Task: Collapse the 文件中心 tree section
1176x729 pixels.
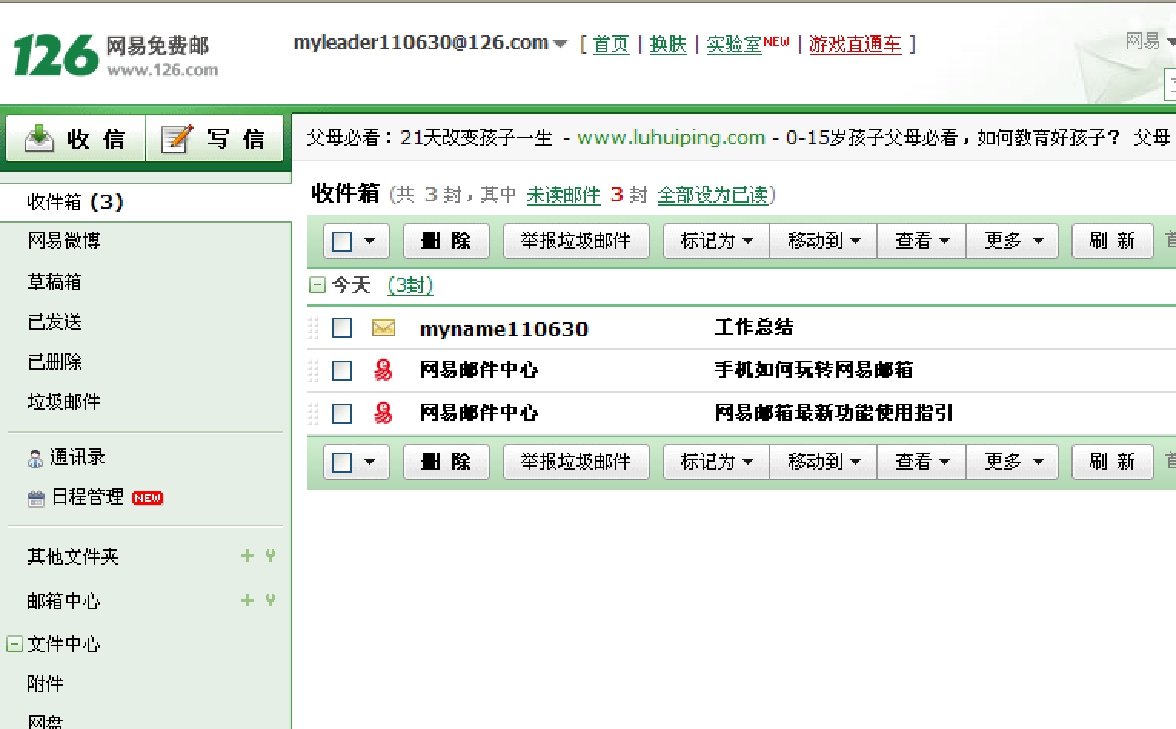Action: click(14, 644)
